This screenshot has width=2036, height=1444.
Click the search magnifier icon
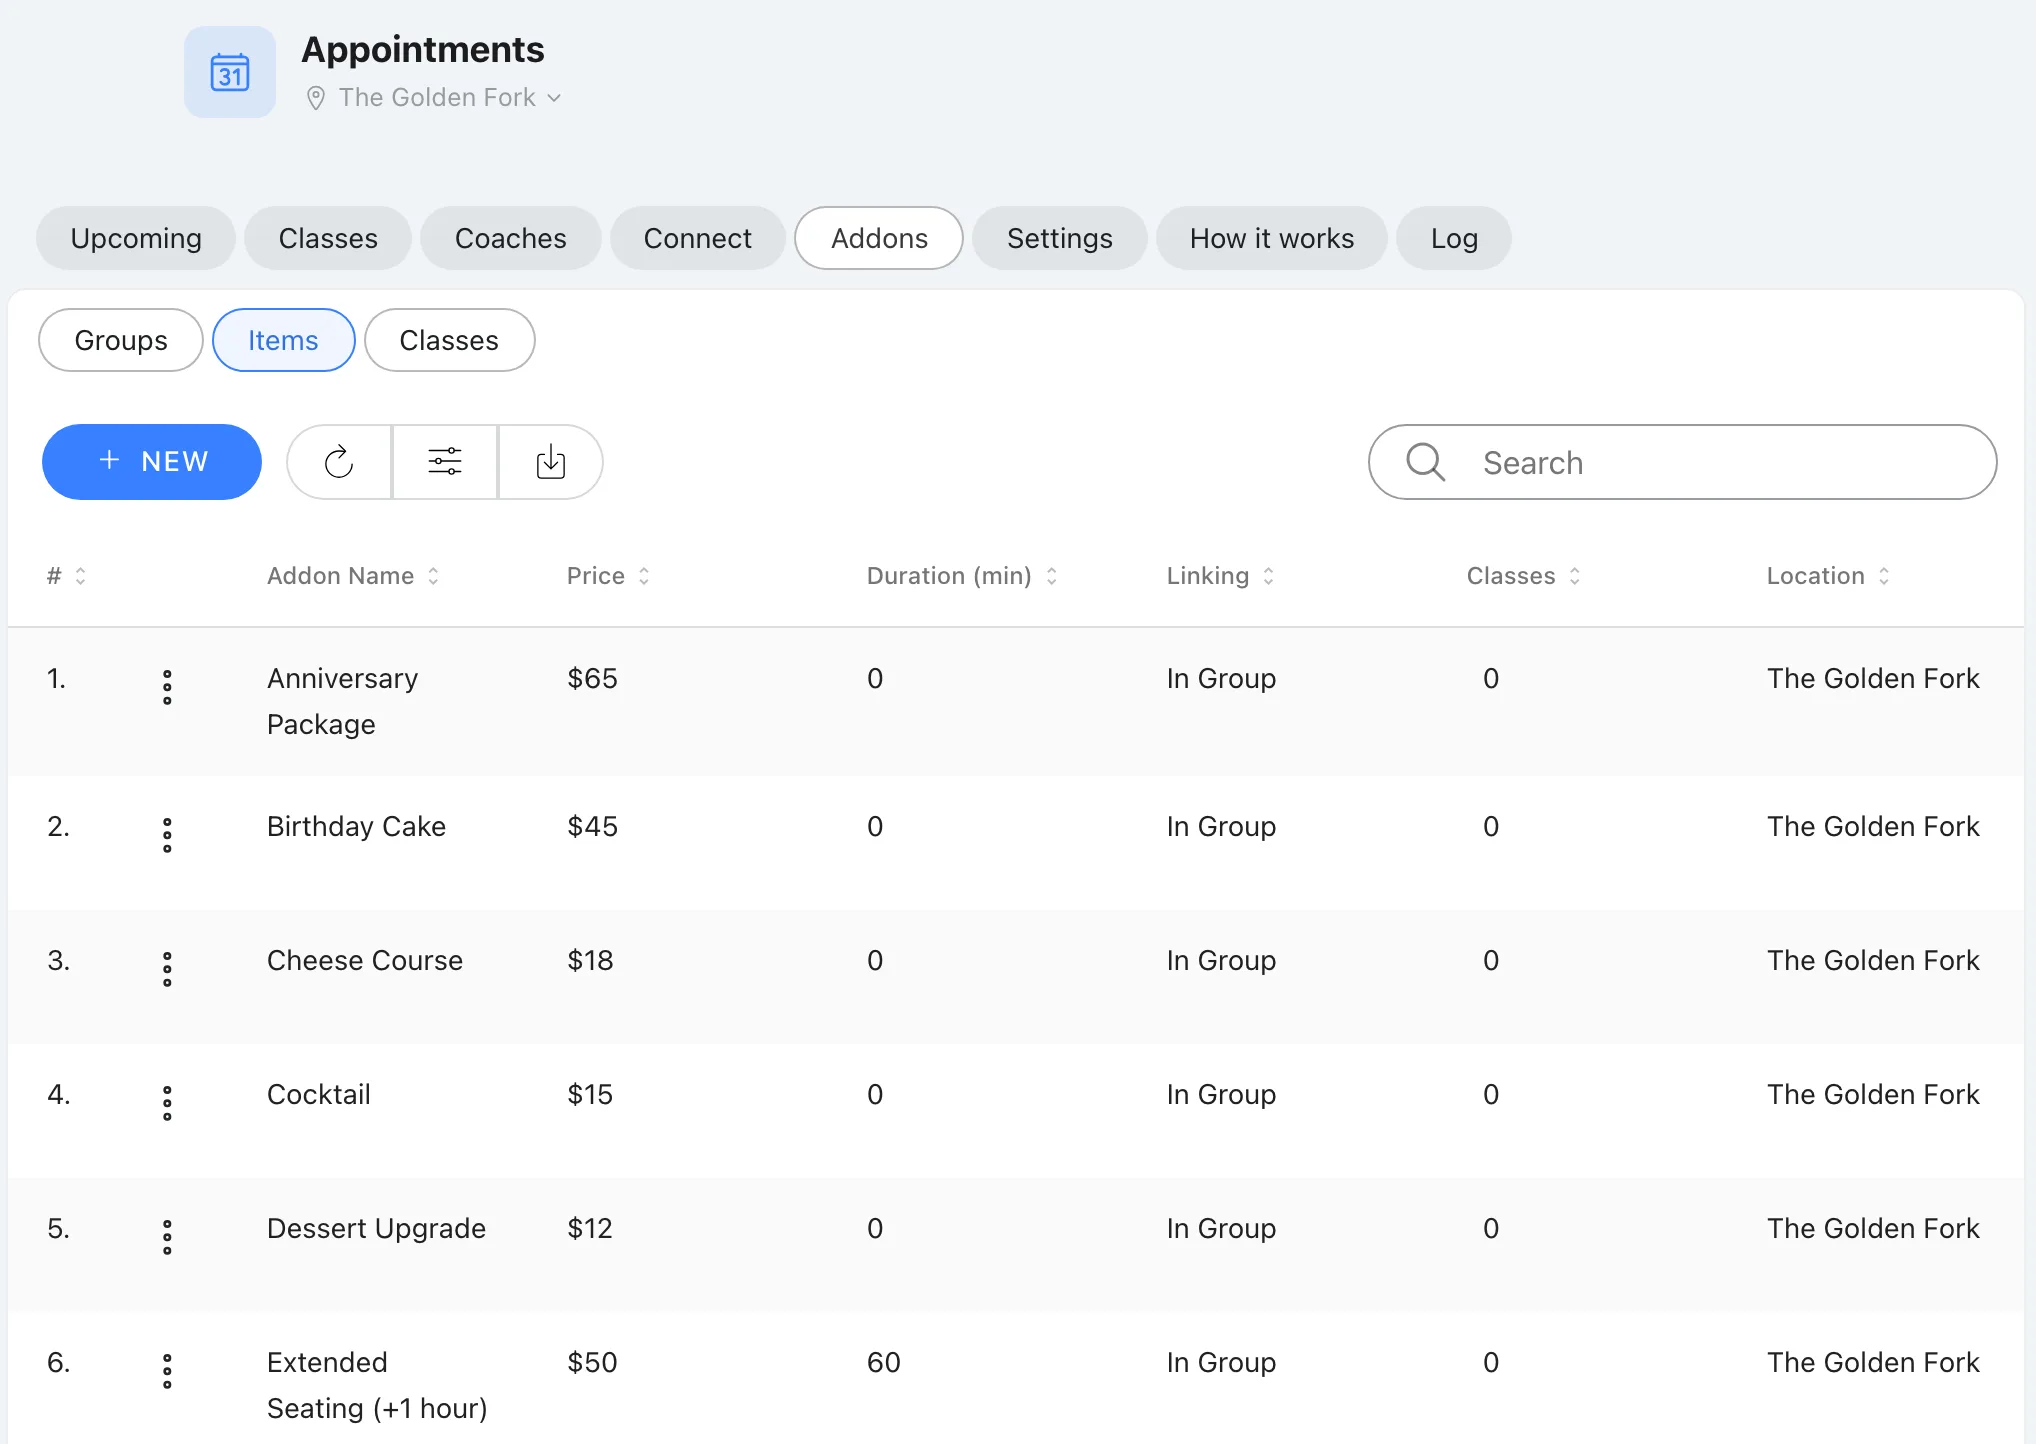click(1425, 462)
